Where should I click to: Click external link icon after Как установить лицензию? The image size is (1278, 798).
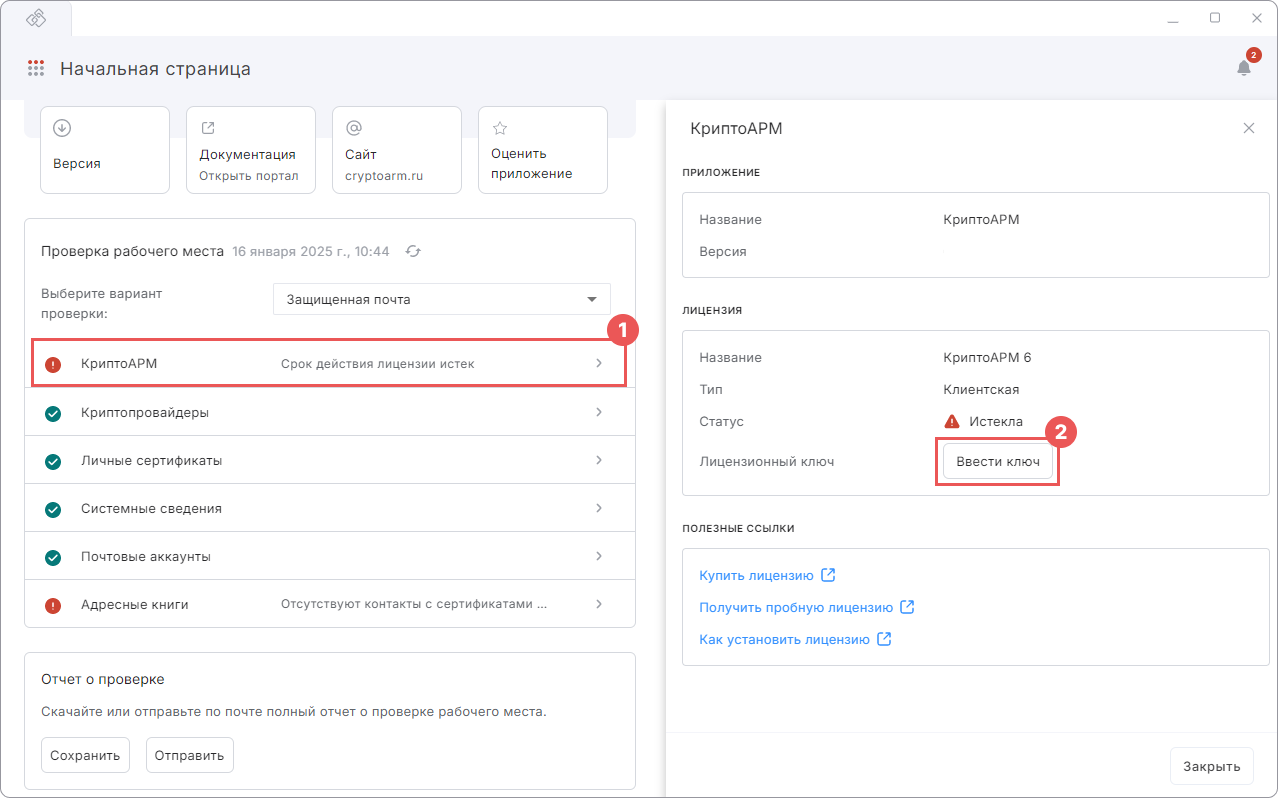(x=884, y=639)
